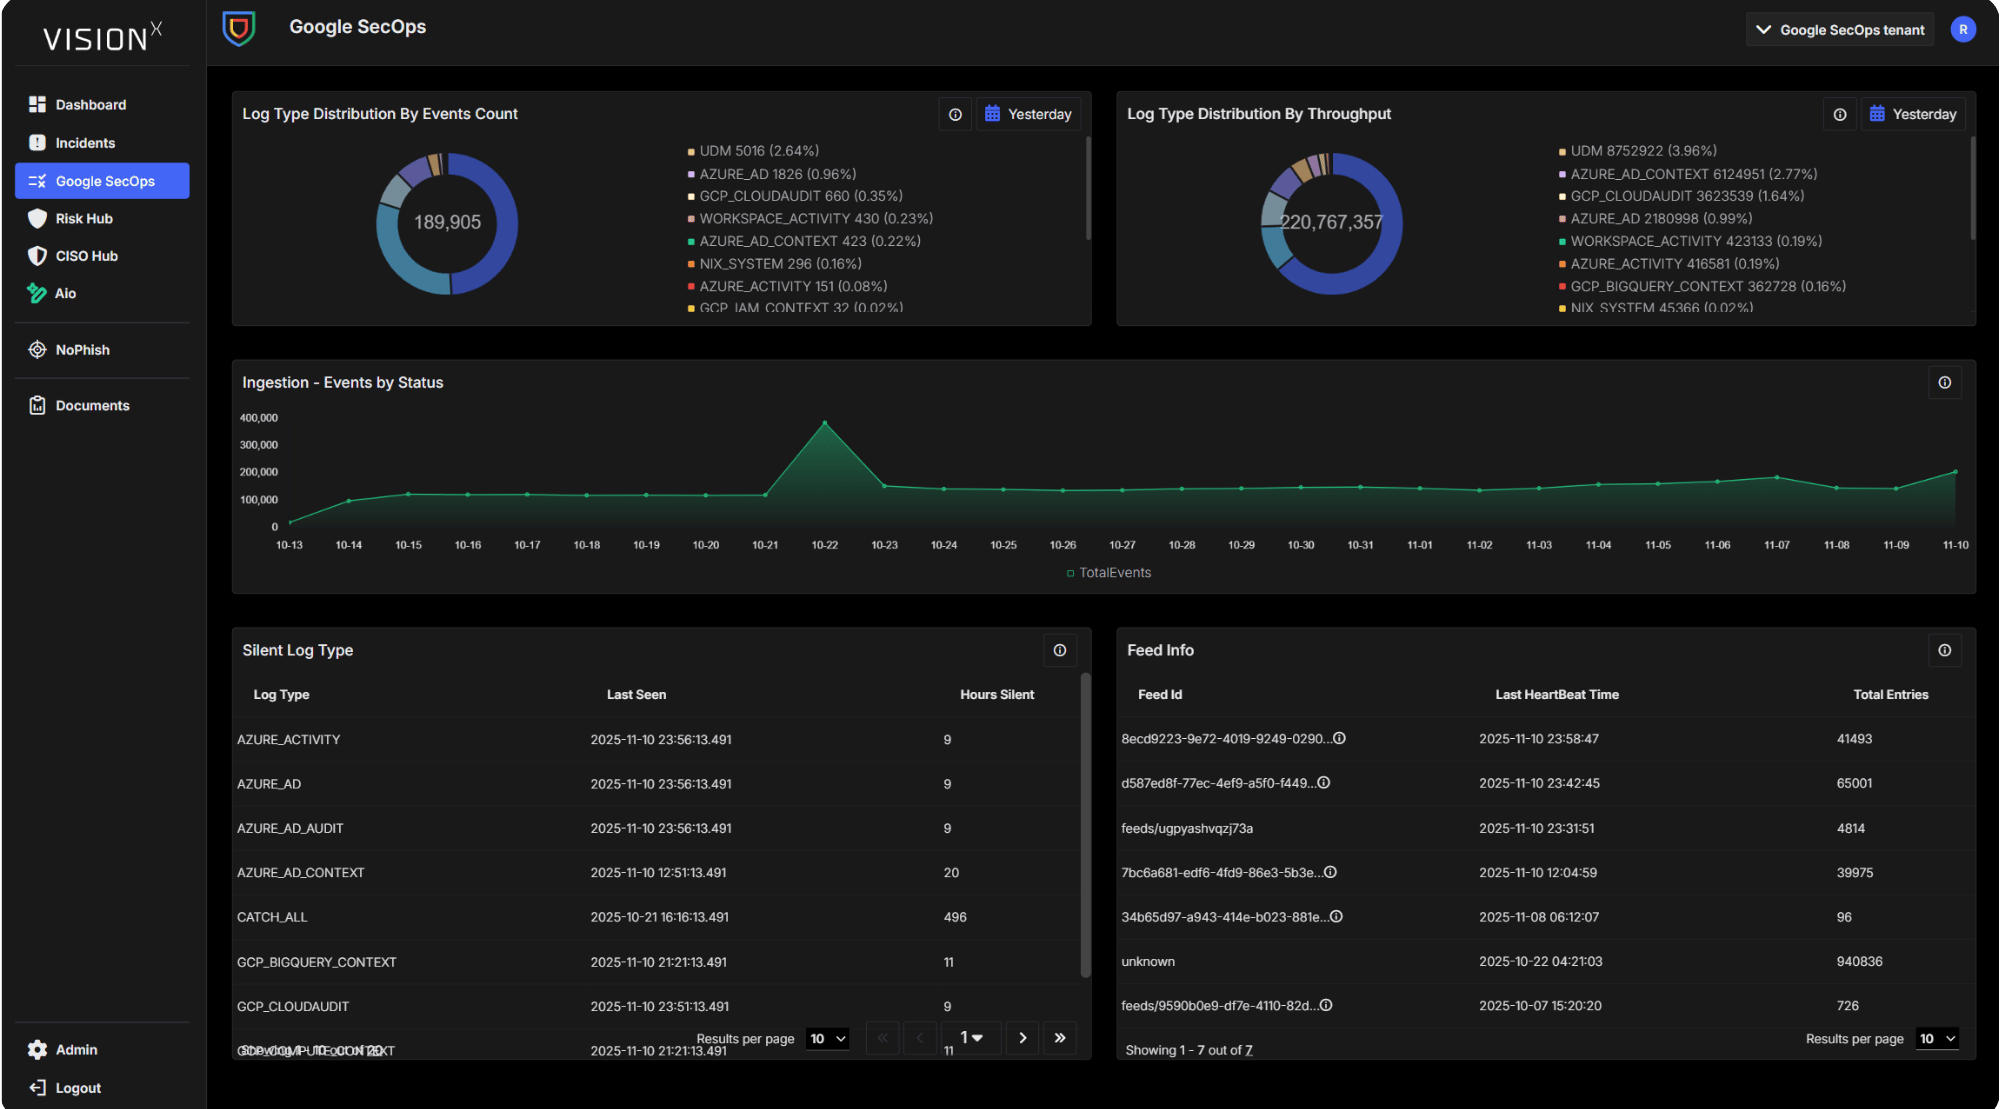Toggle UDM 8752922 legend in Throughput
This screenshot has height=1109, width=2000.
[x=1638, y=151]
